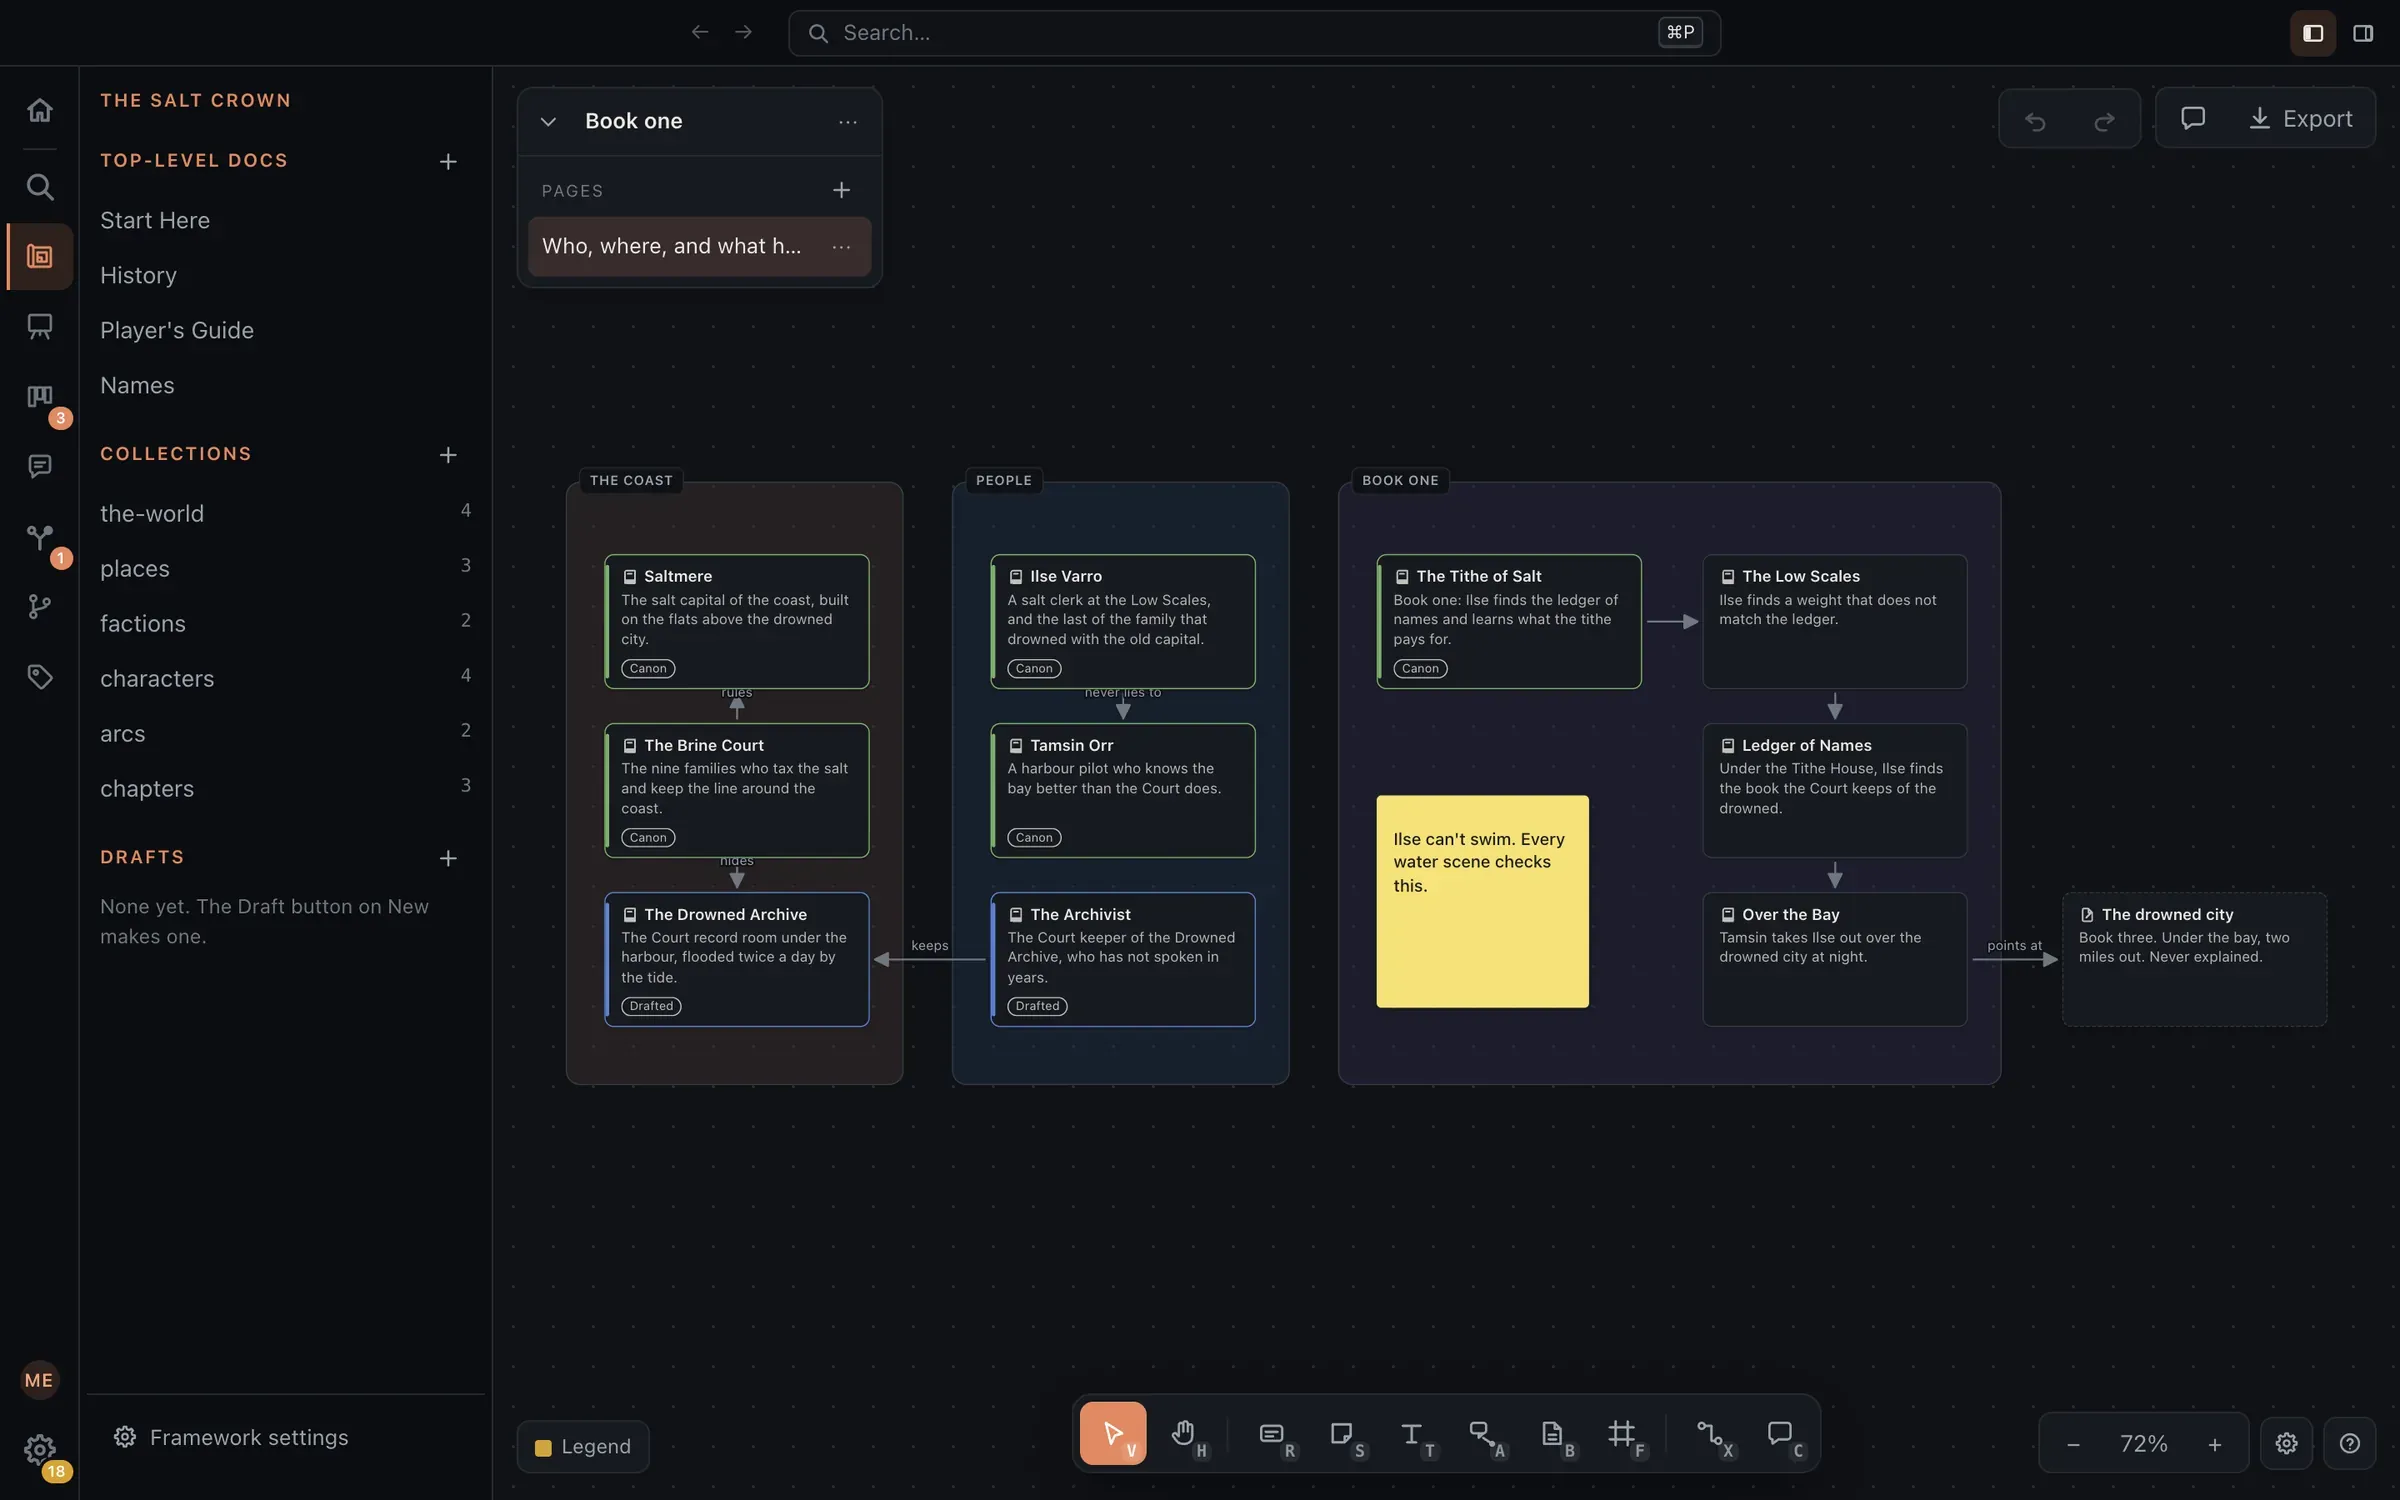Activate the arrow connector tool
The height and width of the screenshot is (1500, 2400).
pos(1482,1434)
